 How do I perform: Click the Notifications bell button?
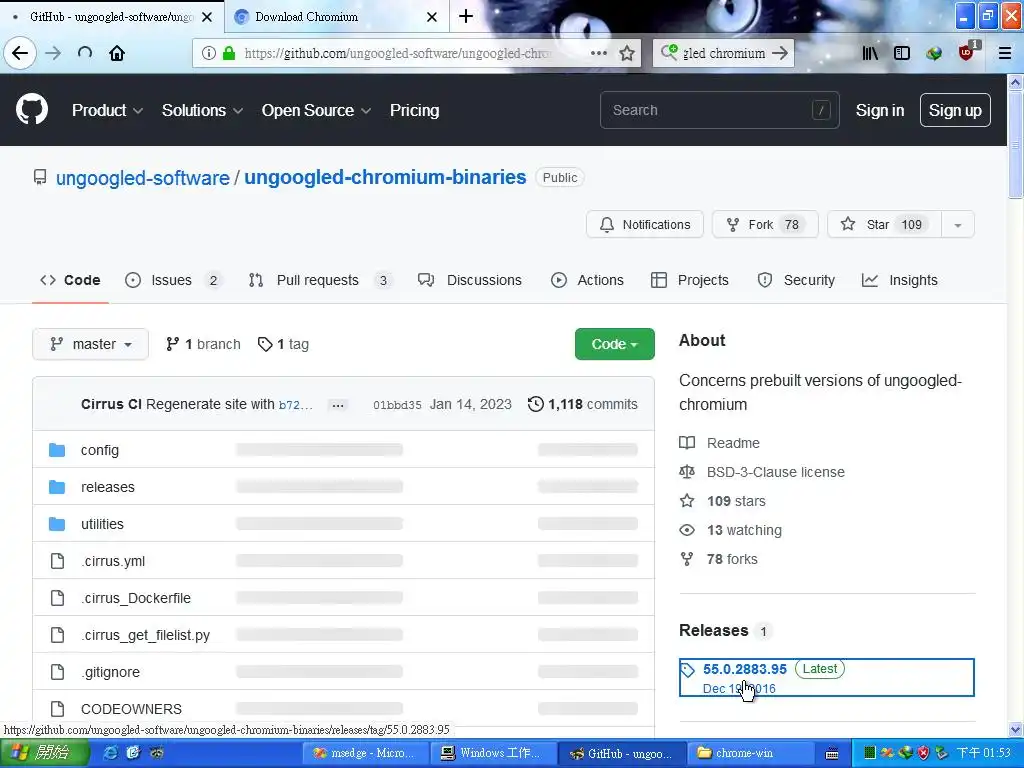[645, 225]
